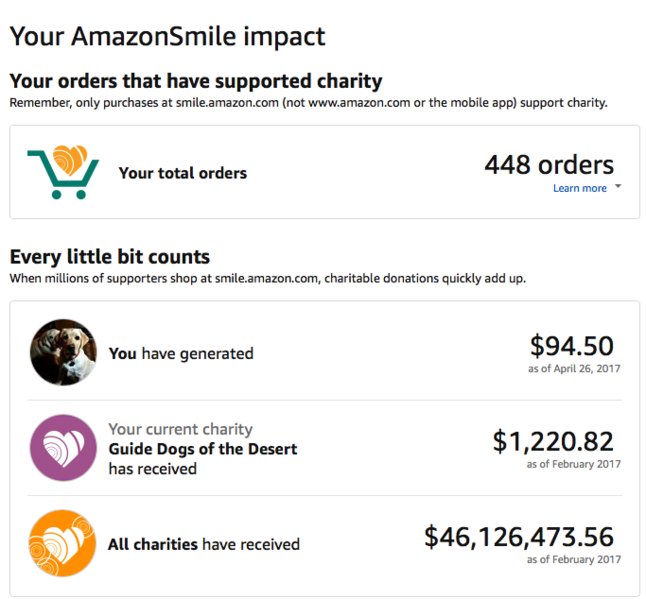Expand the arrow beside Learn more
This screenshot has width=646, height=599.
coord(618,186)
